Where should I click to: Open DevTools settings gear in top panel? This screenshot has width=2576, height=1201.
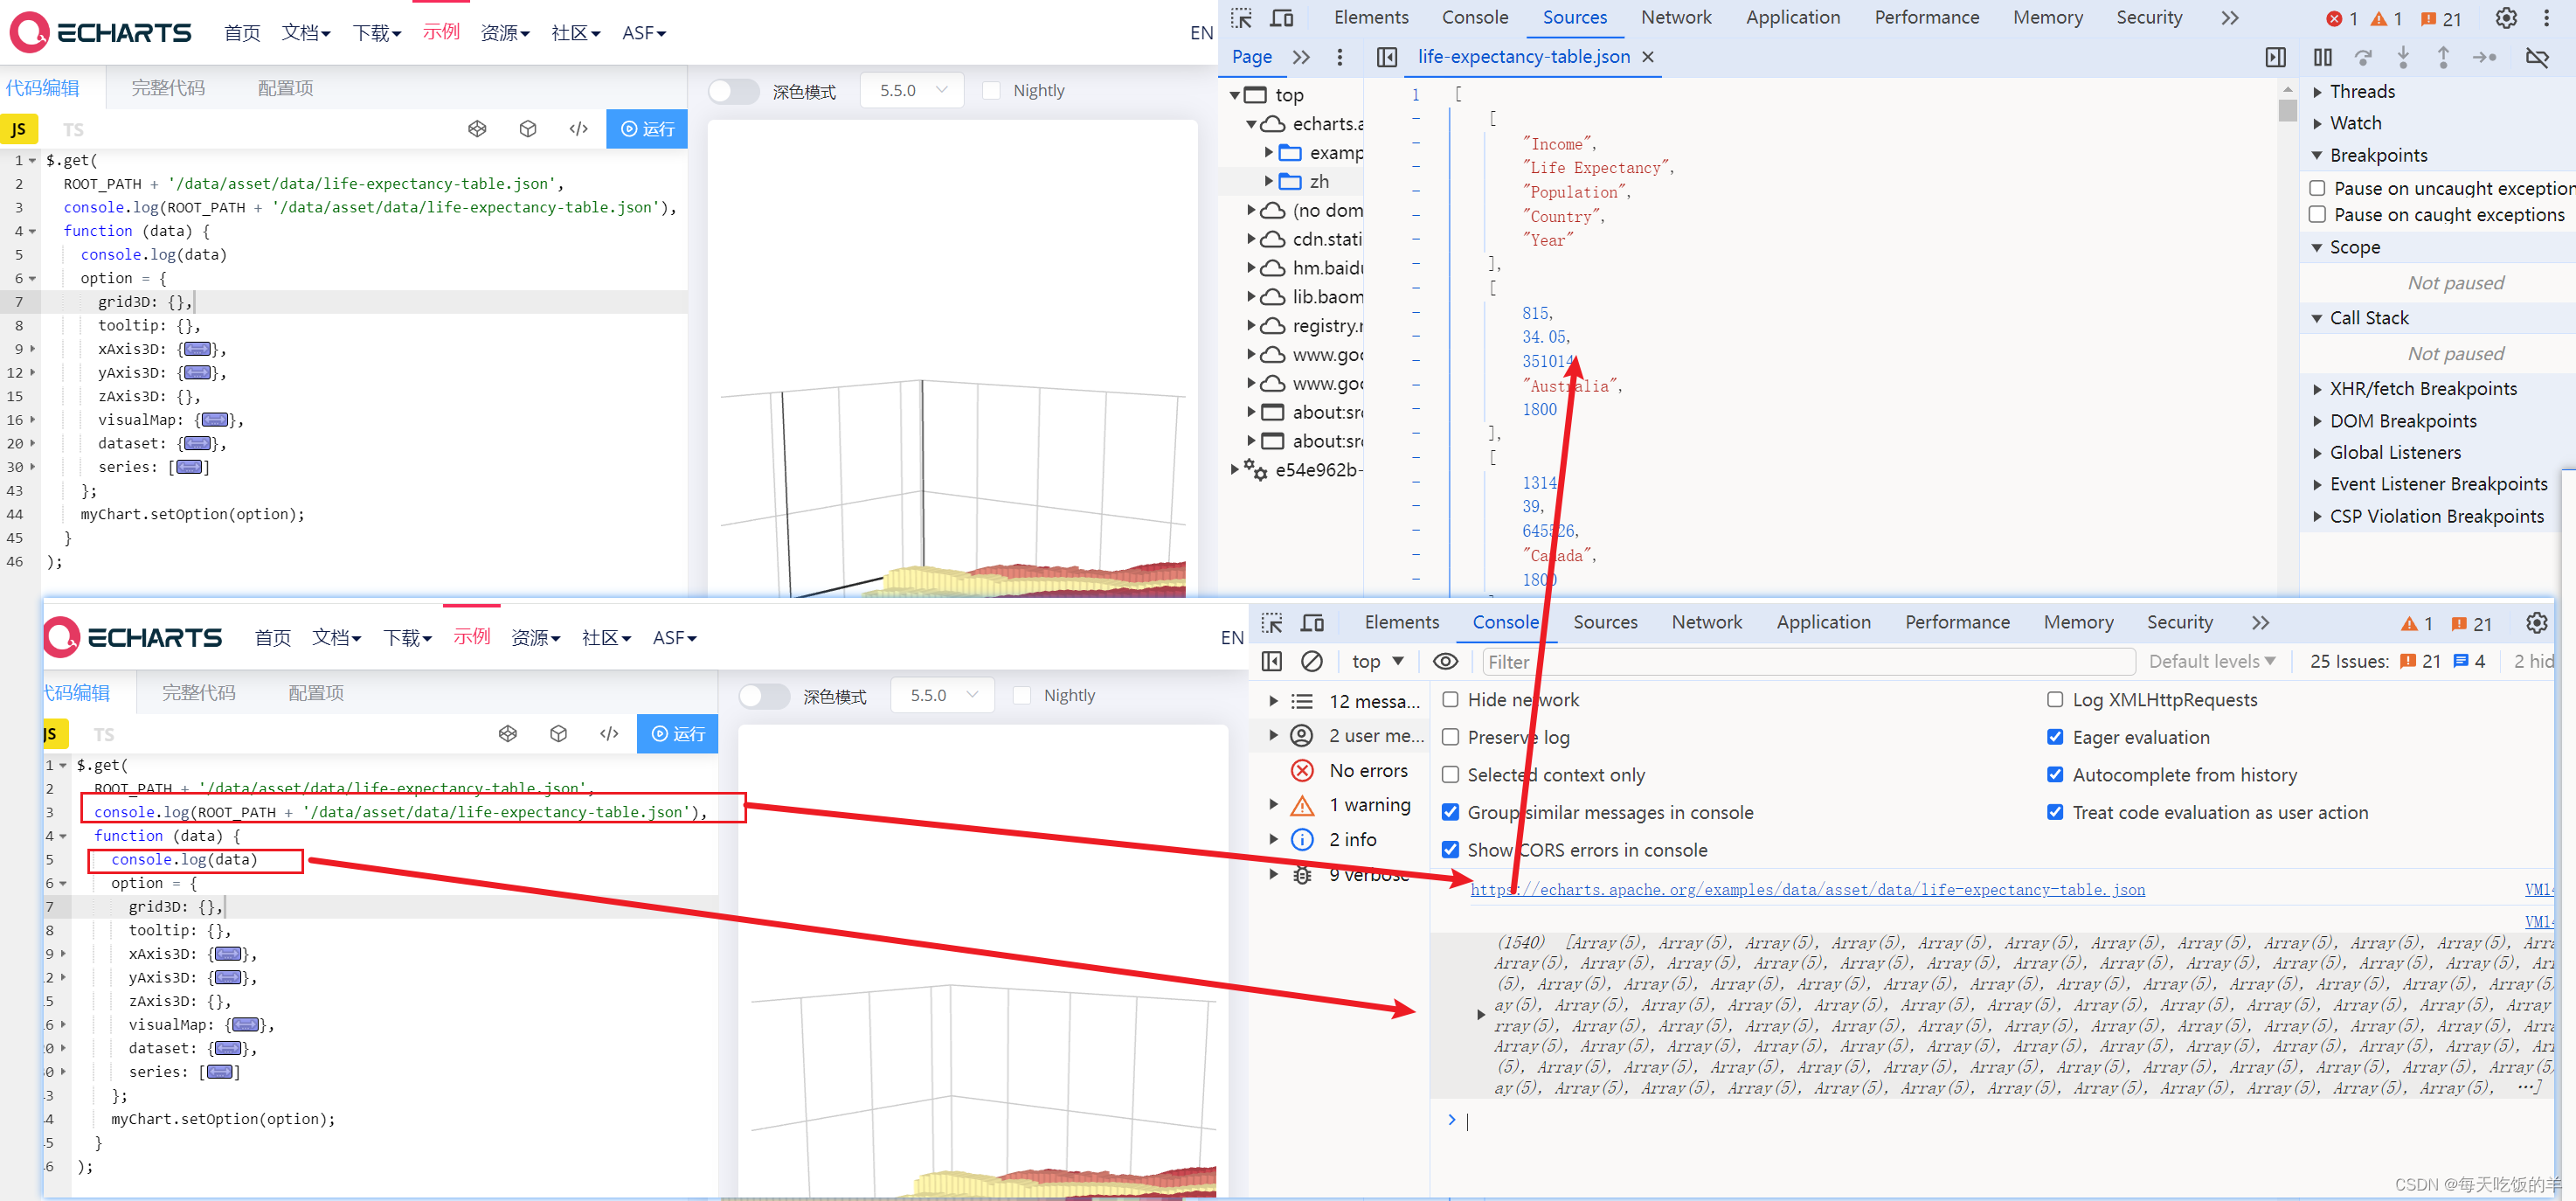point(2506,18)
